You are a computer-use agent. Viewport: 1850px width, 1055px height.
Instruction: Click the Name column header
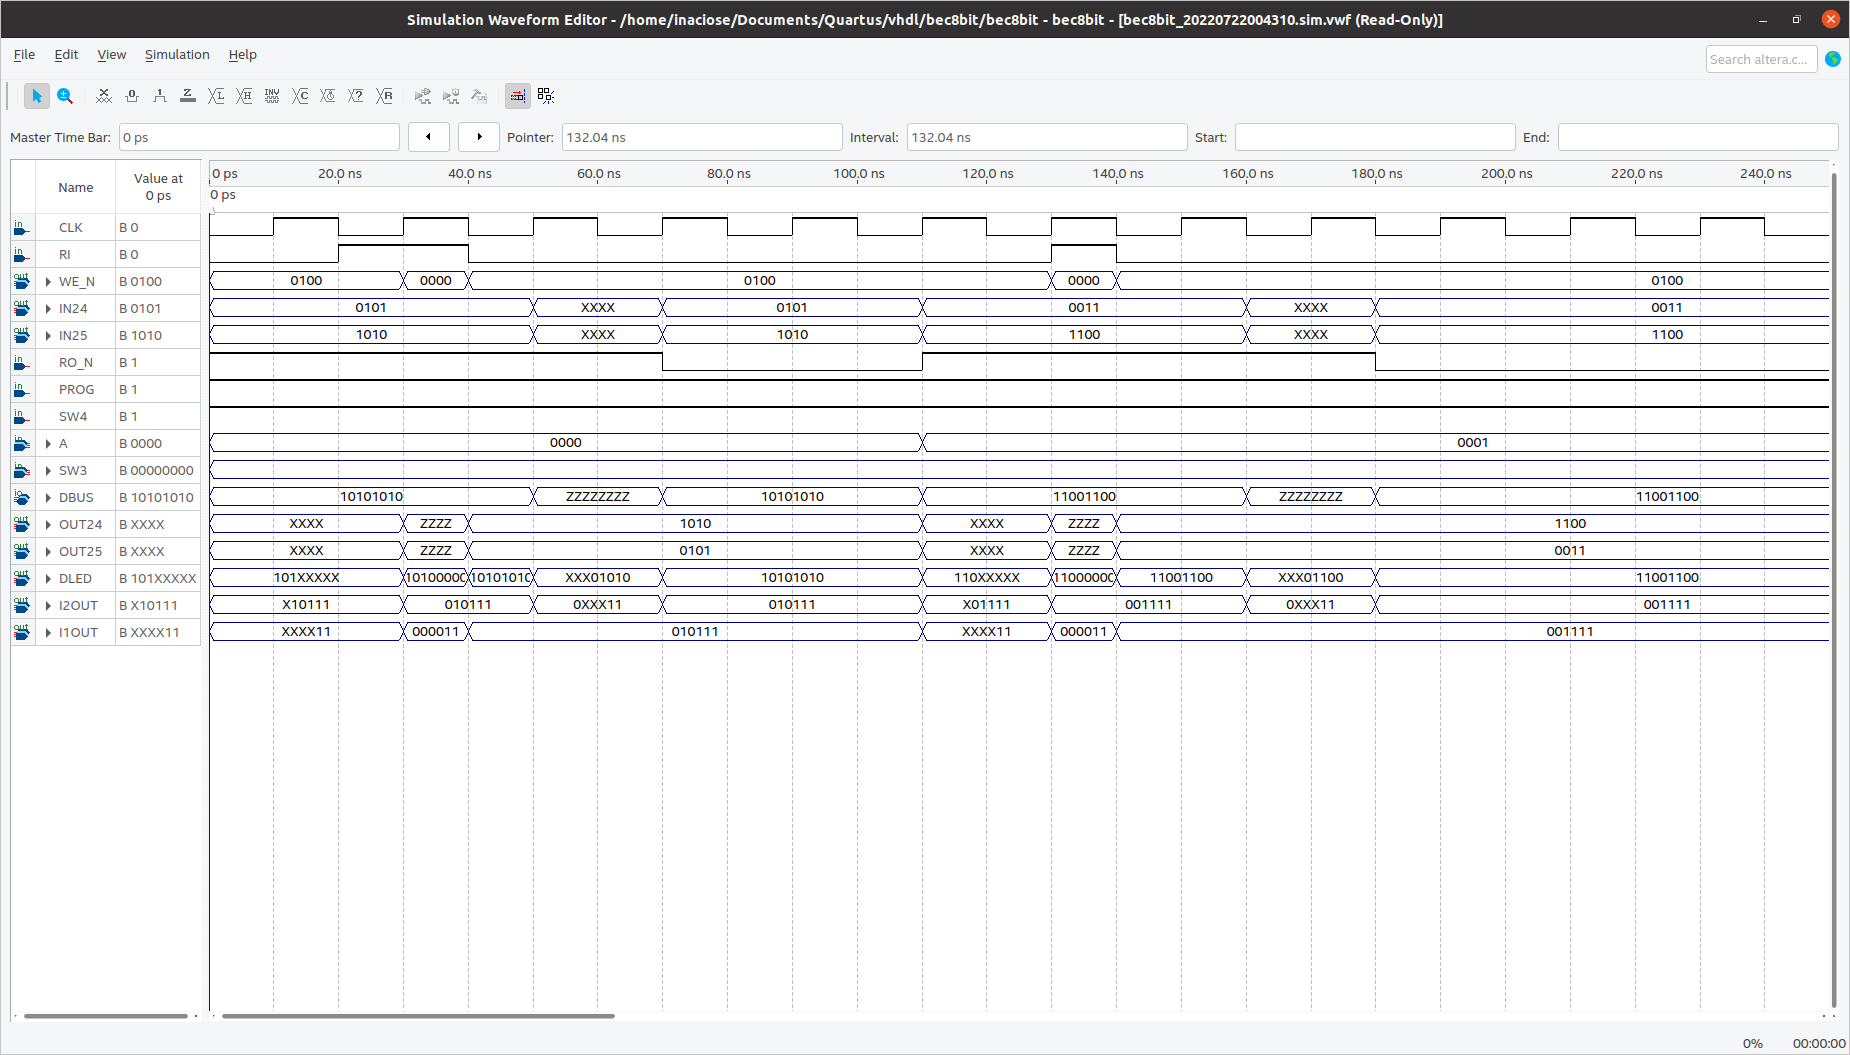[x=76, y=187]
